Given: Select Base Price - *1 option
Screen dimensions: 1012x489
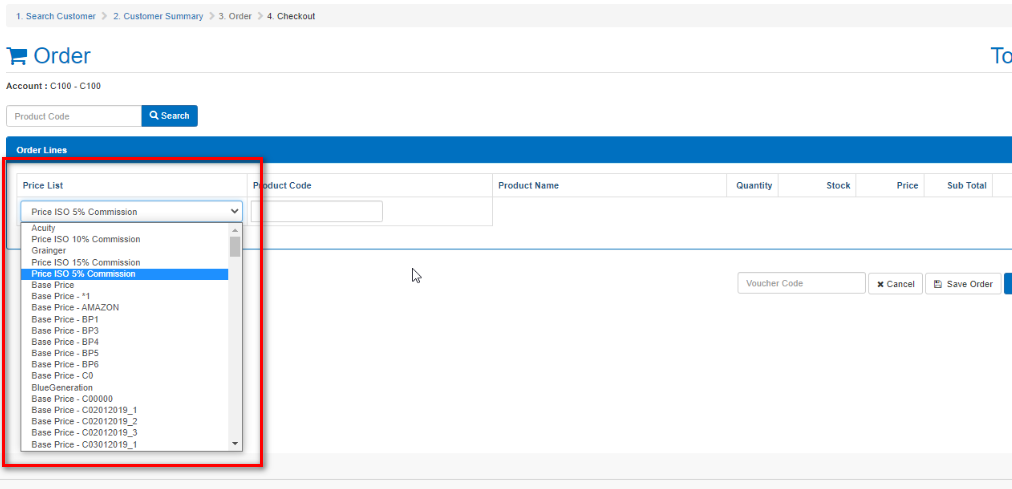Looking at the screenshot, I should click(x=125, y=296).
